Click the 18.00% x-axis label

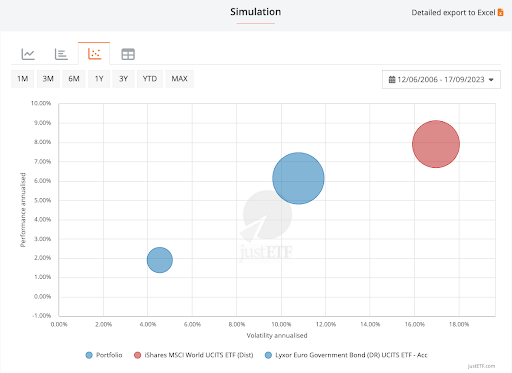coord(459,324)
